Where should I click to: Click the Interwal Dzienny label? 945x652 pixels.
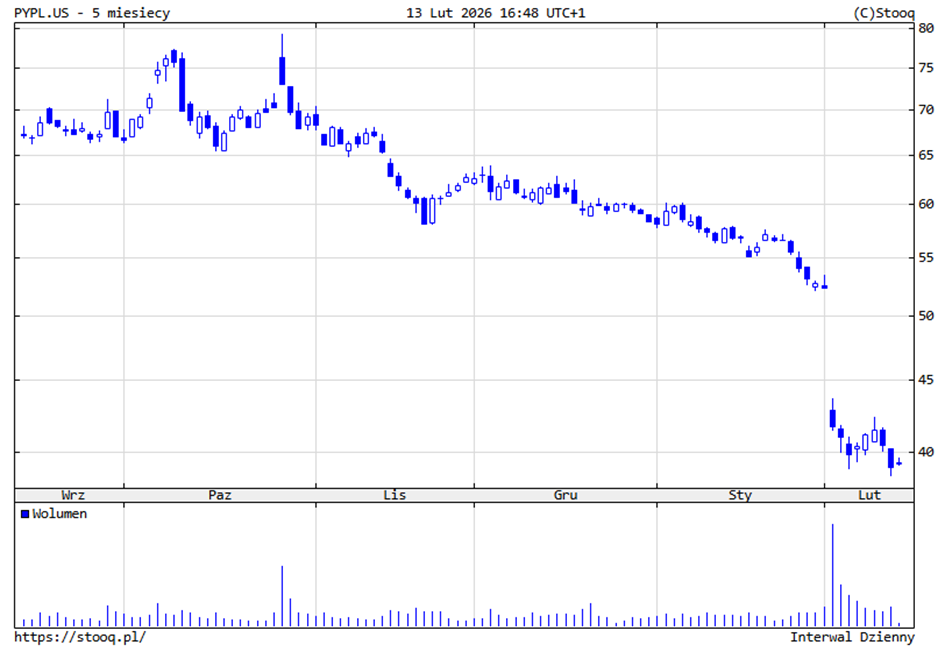pos(852,637)
